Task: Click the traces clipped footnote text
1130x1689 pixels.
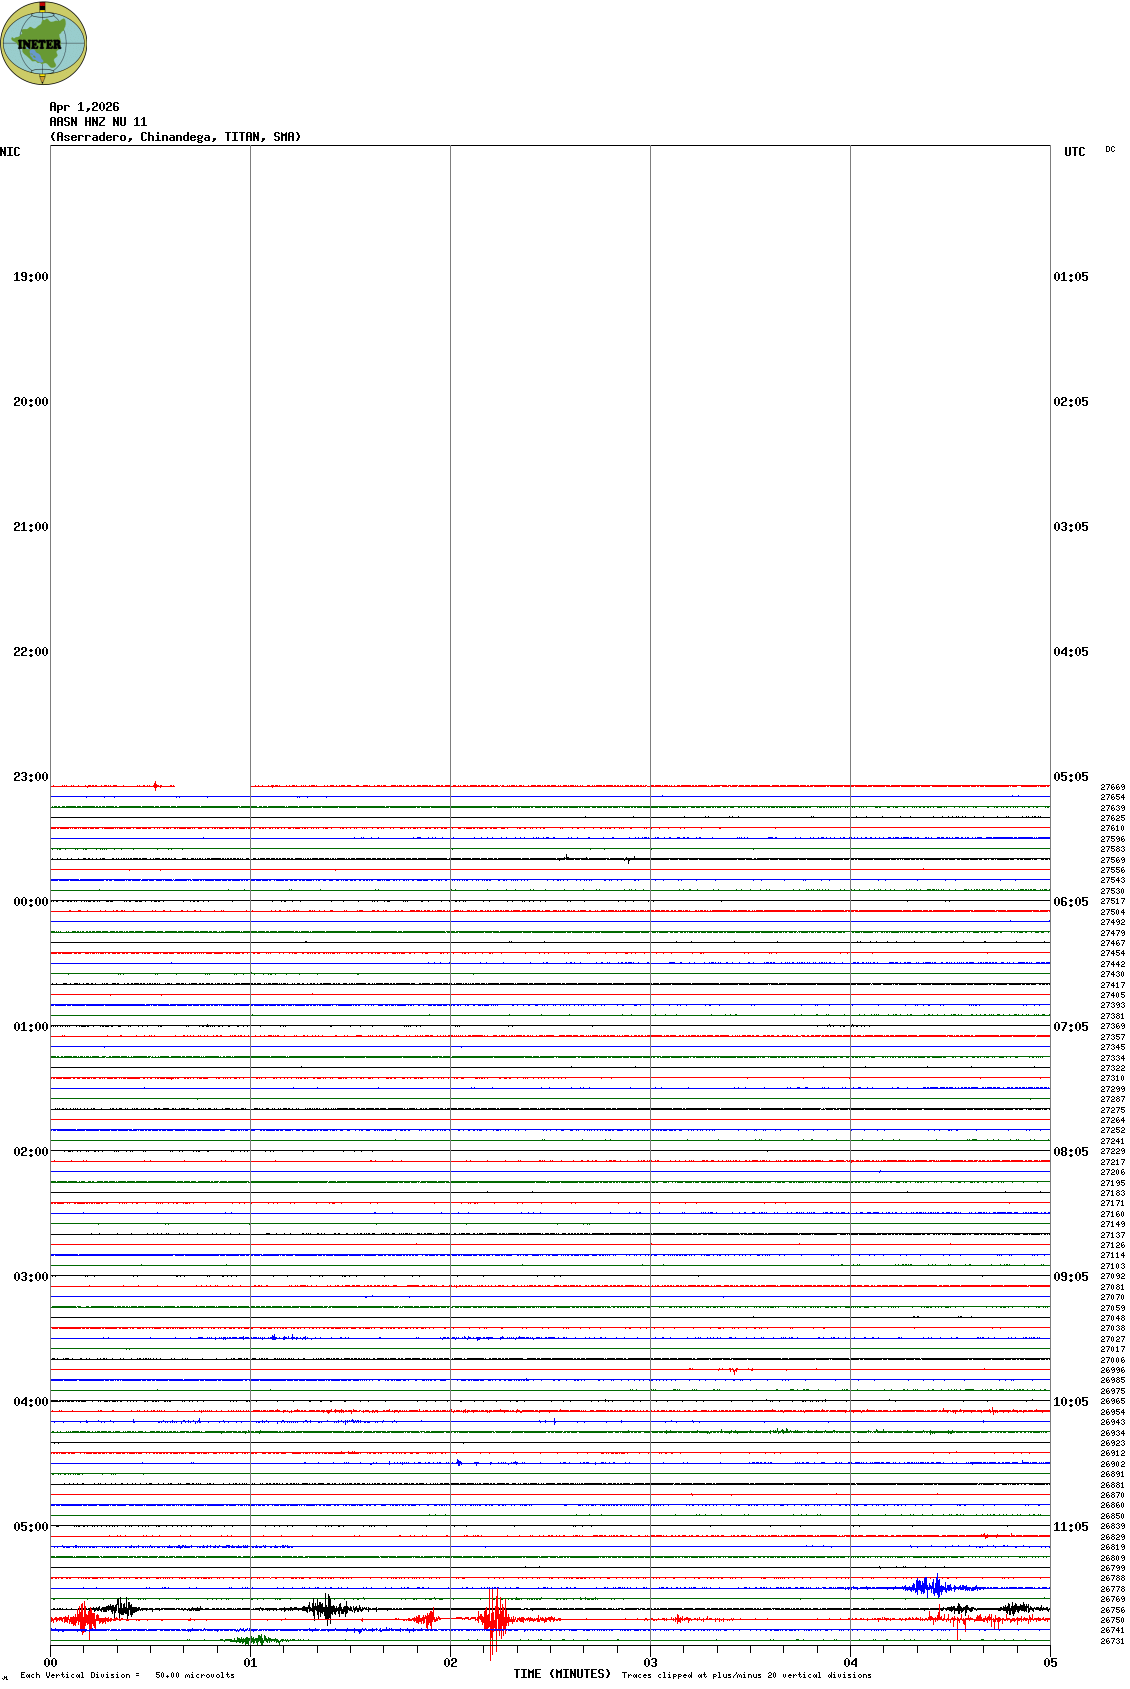Action: 746,1675
